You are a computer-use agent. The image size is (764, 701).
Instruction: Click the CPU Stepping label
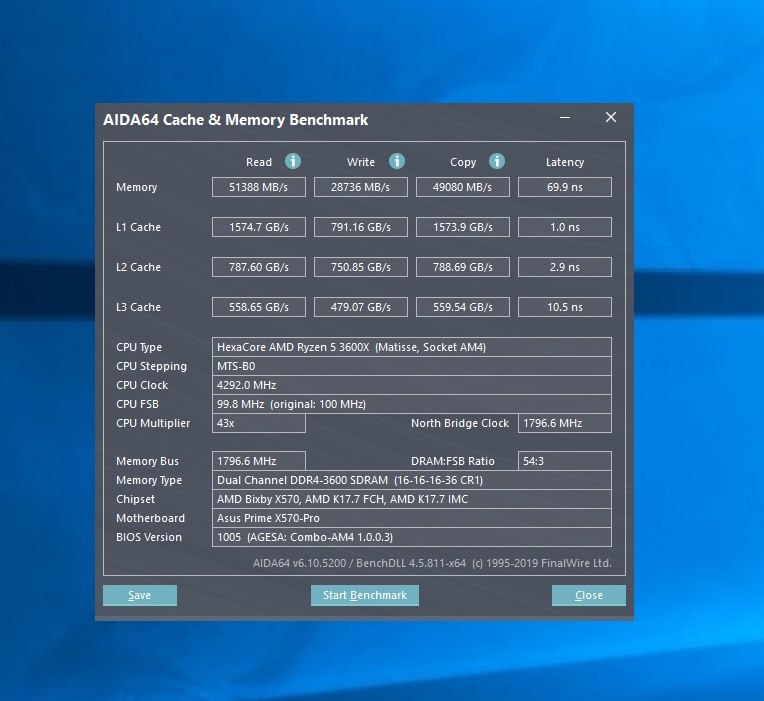(152, 366)
